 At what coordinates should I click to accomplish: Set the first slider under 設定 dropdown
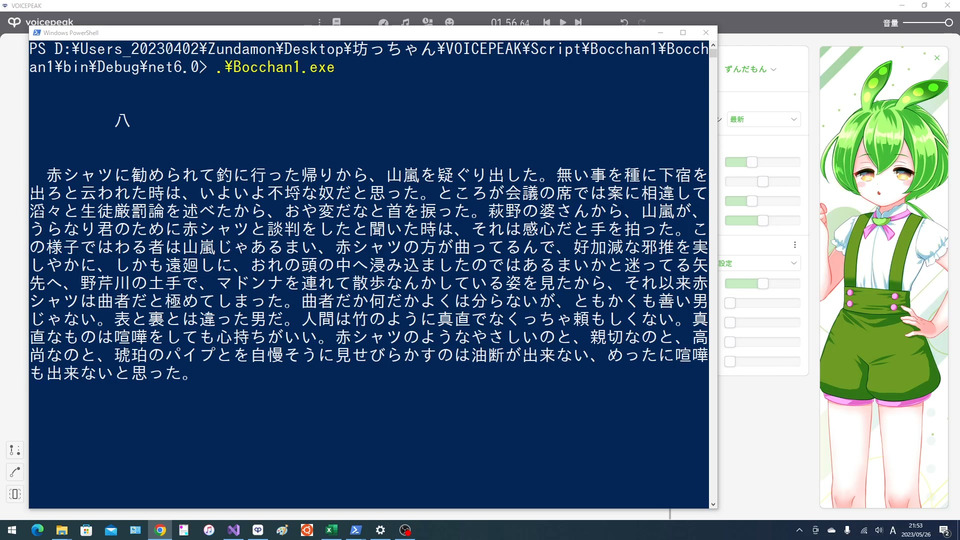(762, 283)
